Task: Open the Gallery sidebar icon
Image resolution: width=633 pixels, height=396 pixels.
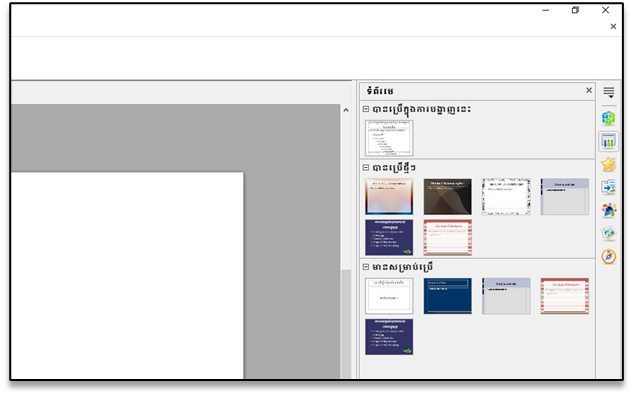Action: 608,233
